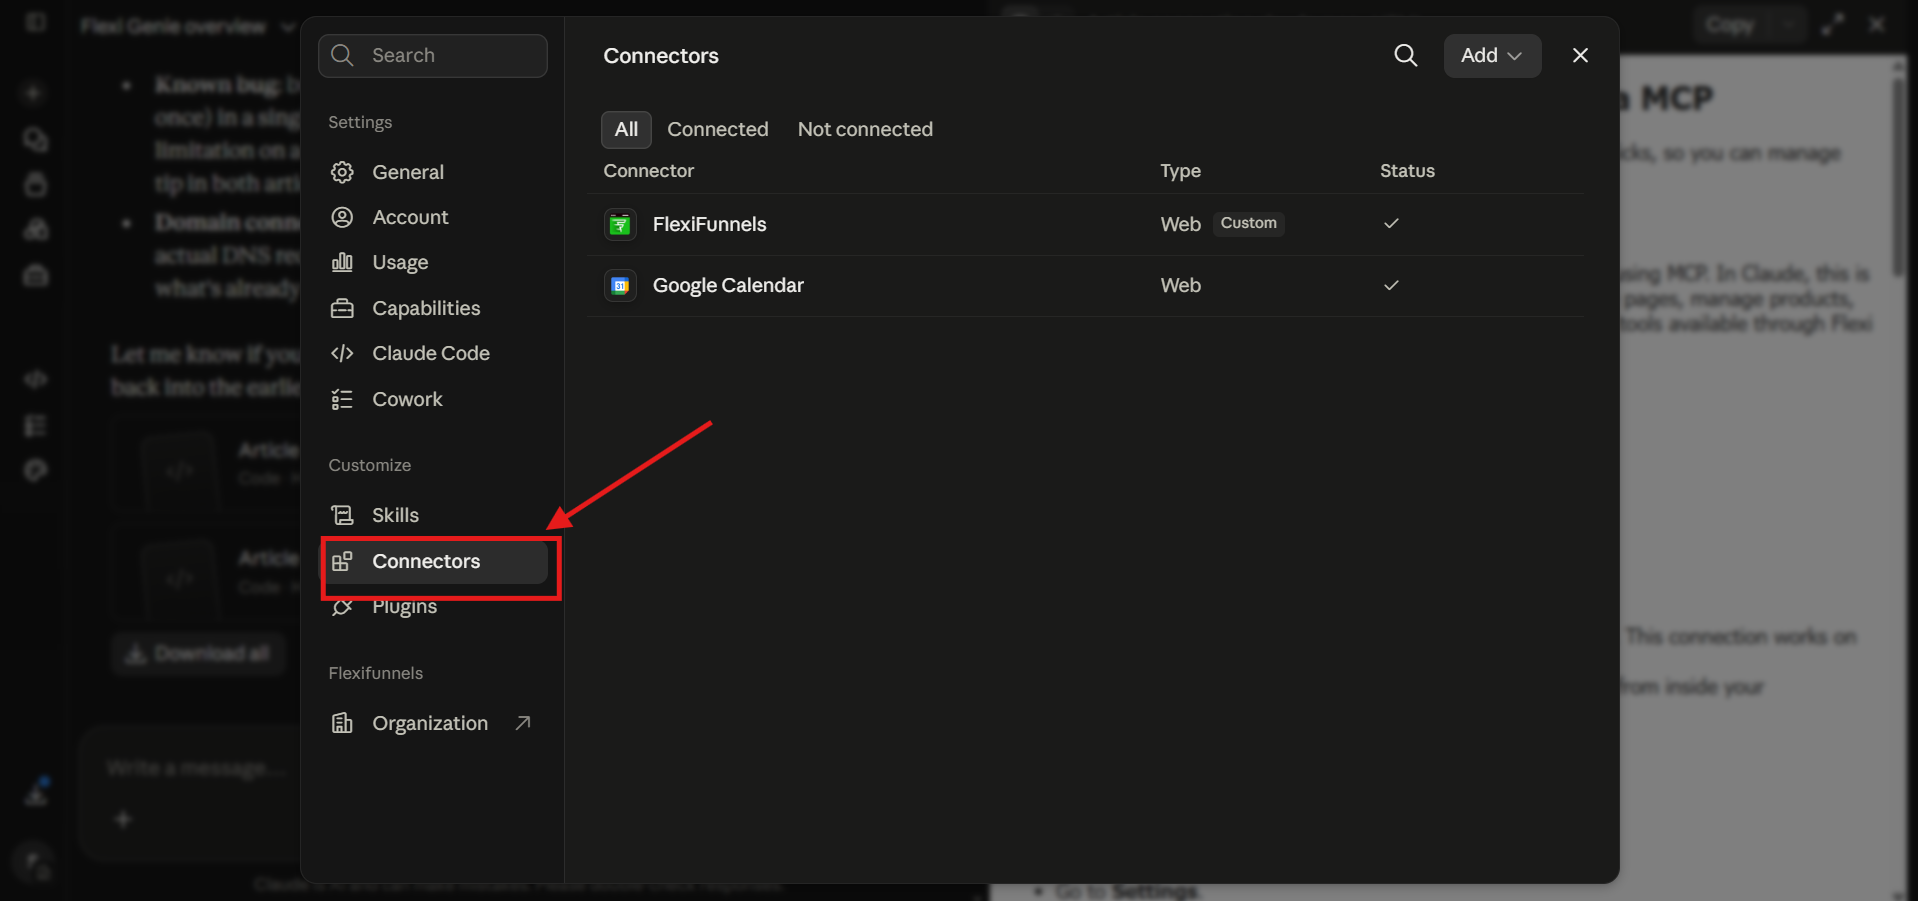Click the new chat plus icon in left rail

click(33, 93)
